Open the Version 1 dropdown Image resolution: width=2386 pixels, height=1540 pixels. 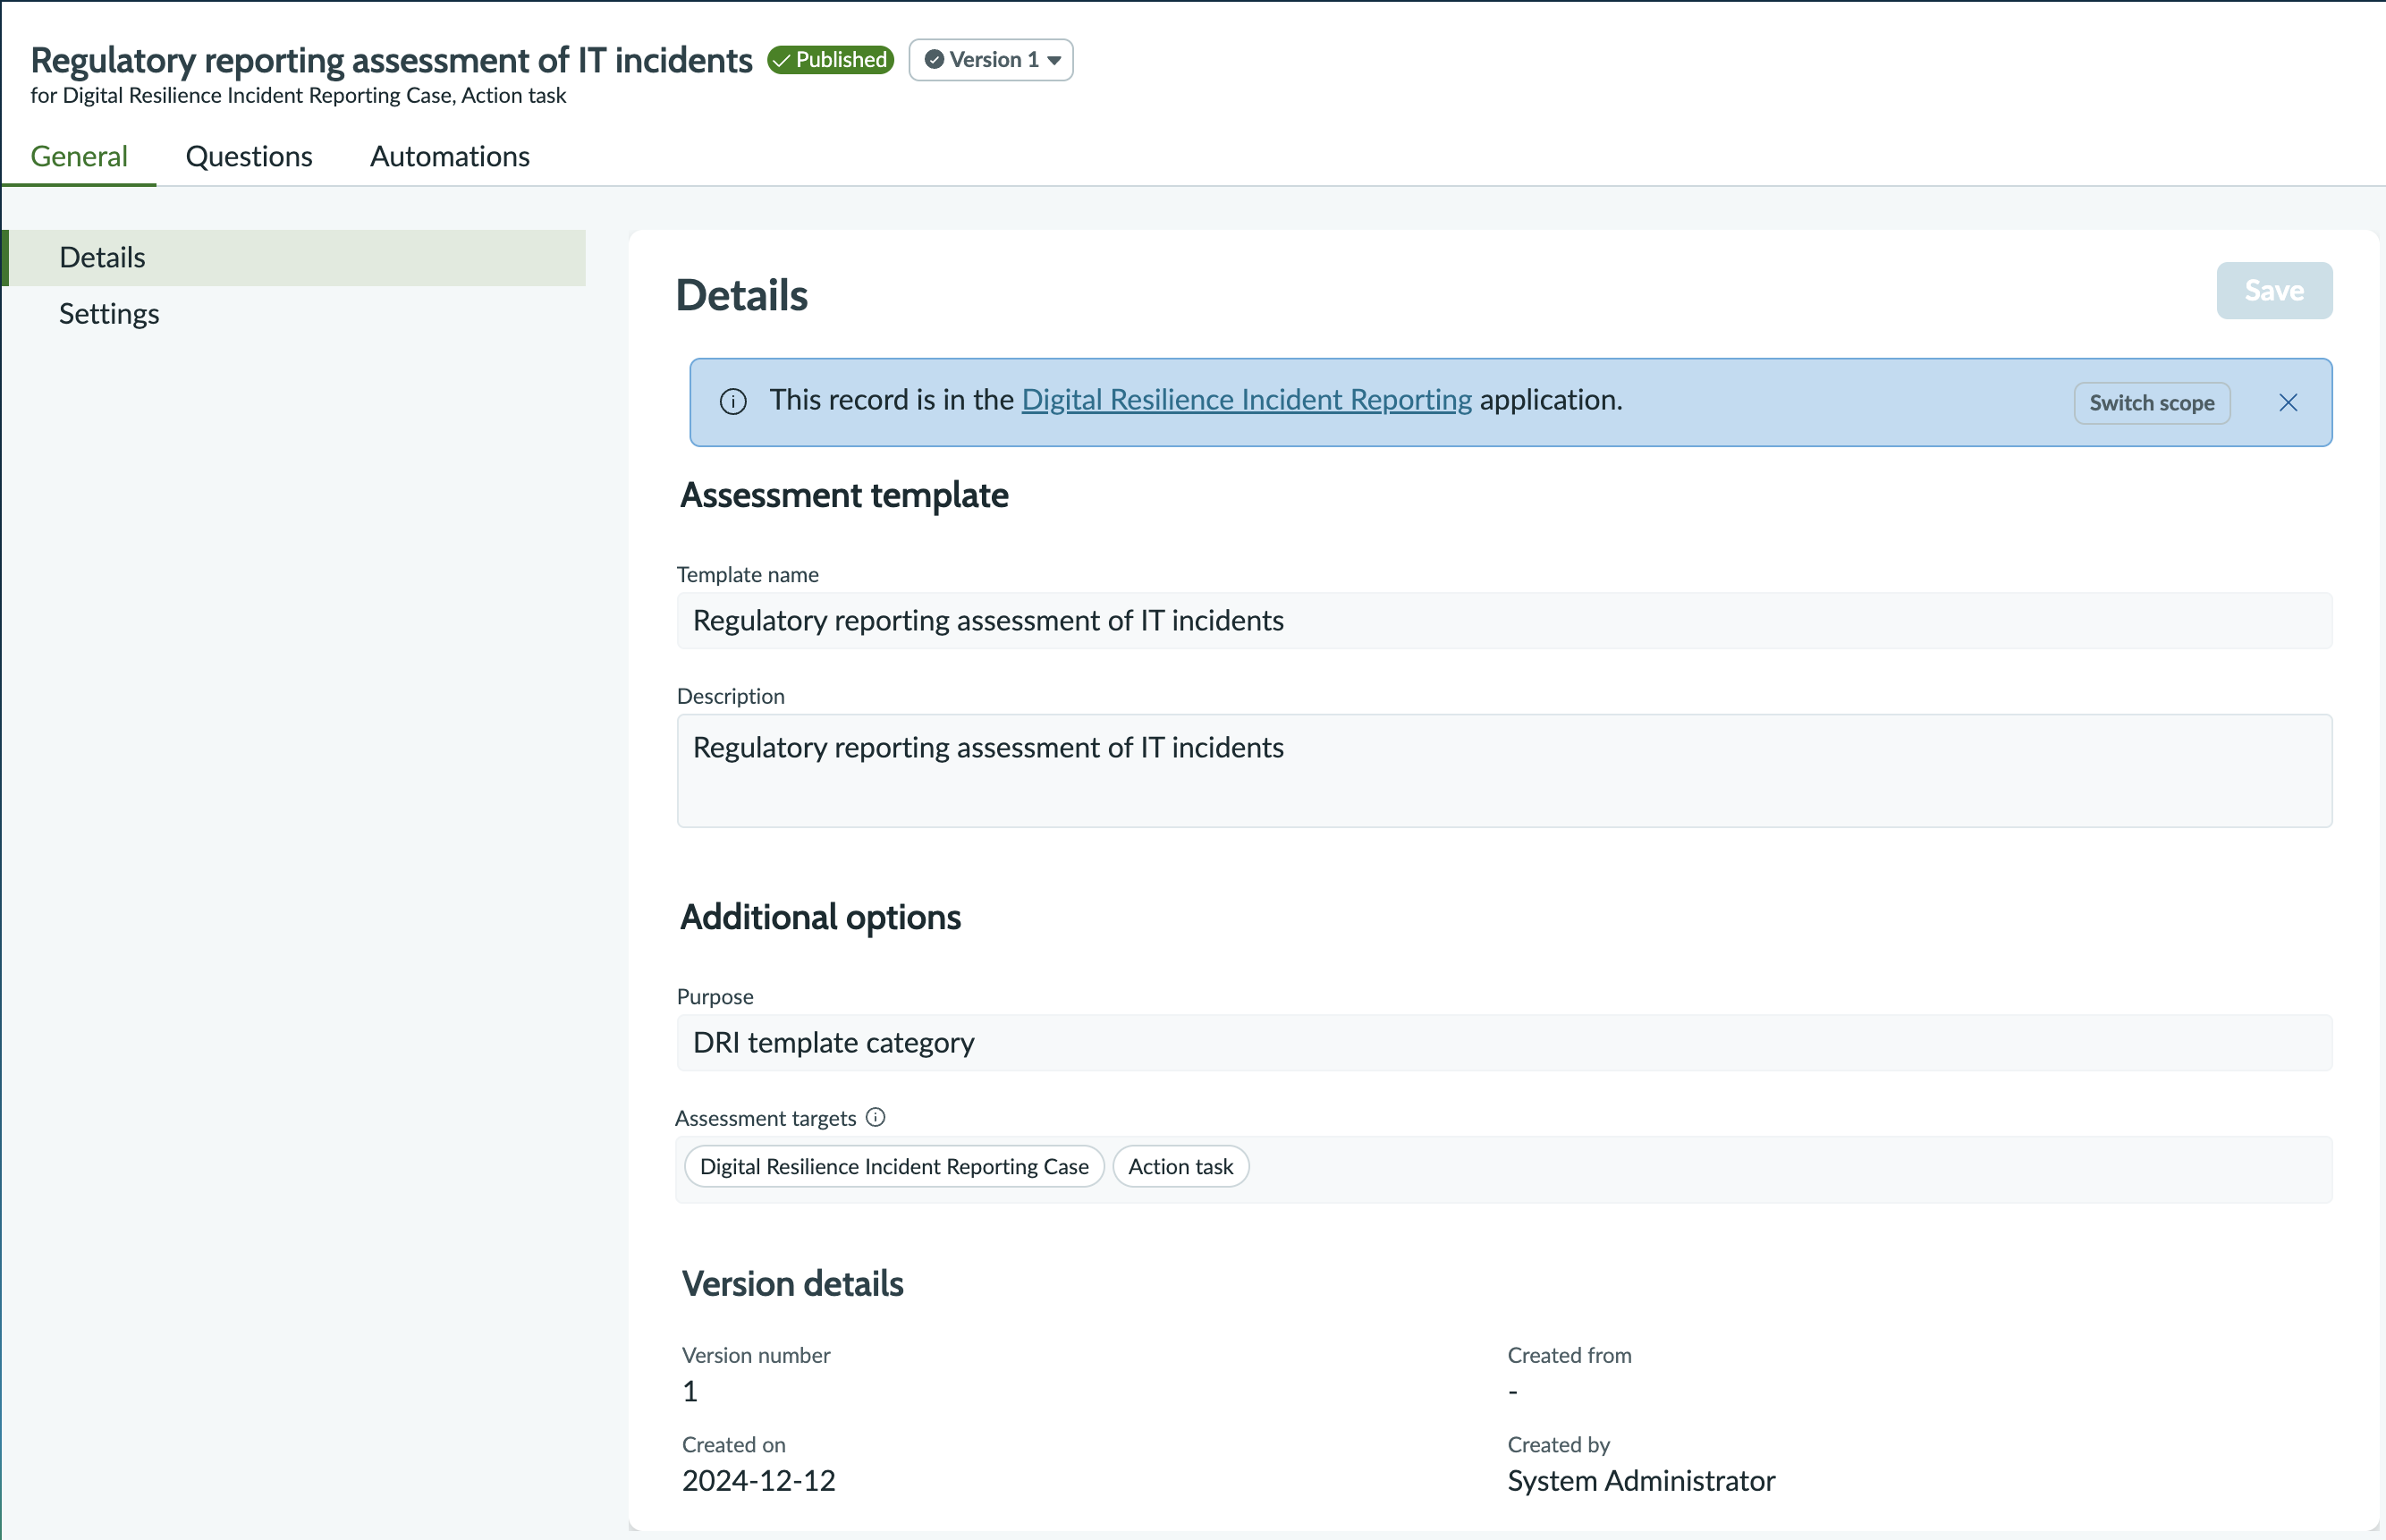pyautogui.click(x=990, y=60)
